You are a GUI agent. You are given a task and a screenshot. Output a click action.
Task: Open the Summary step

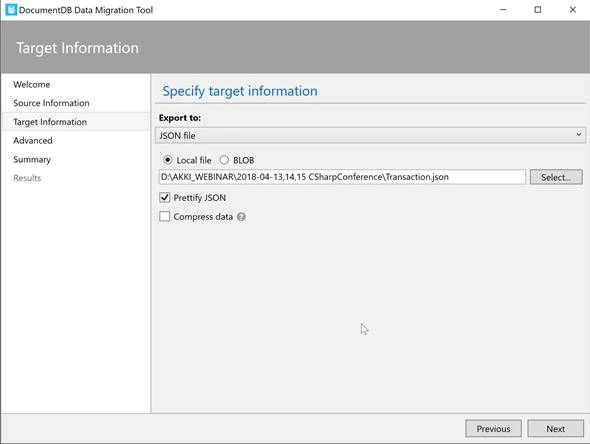(32, 160)
